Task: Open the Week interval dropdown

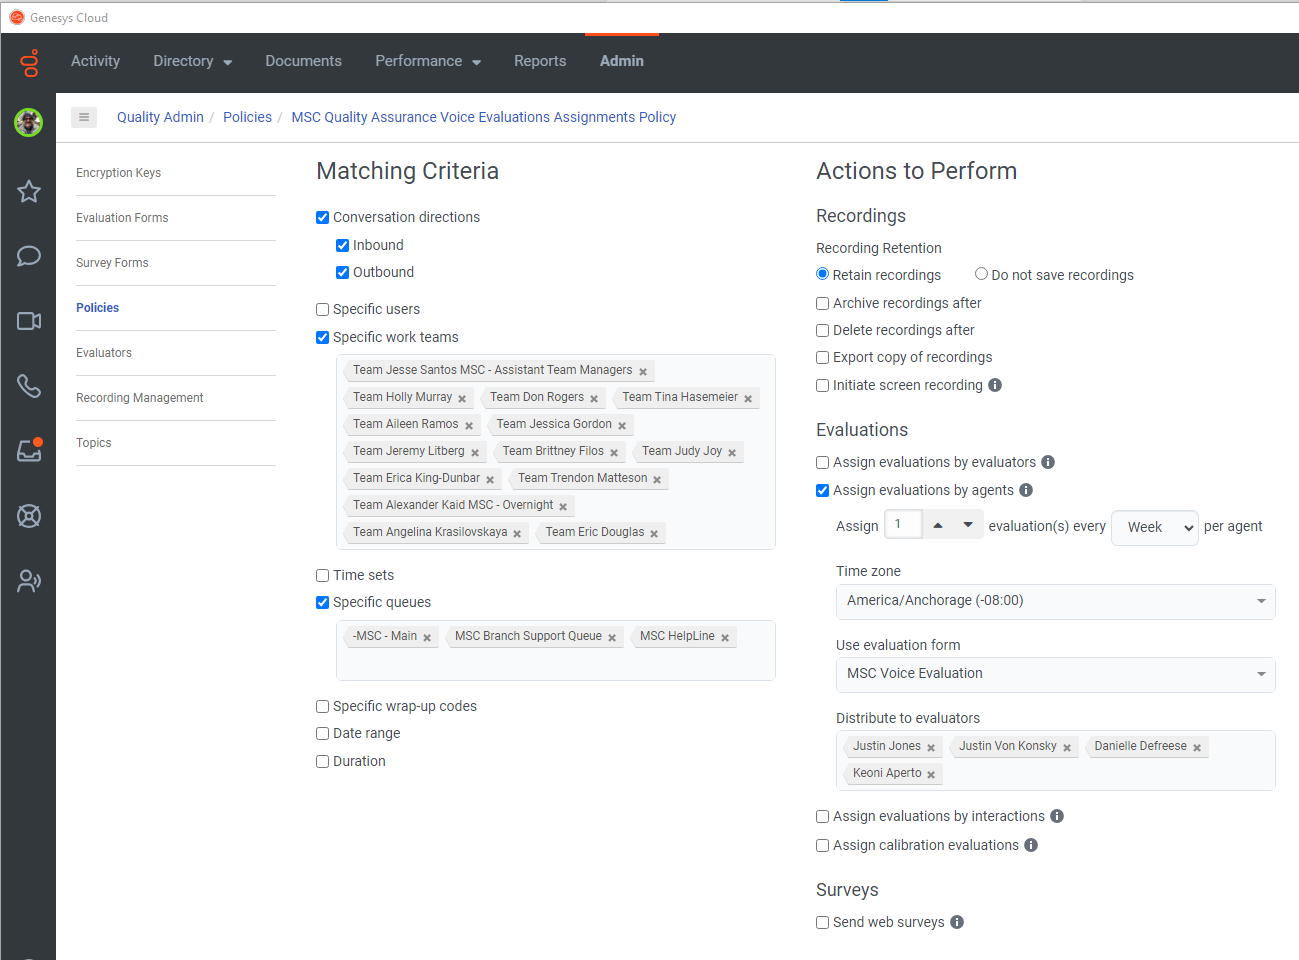Action: (x=1155, y=527)
